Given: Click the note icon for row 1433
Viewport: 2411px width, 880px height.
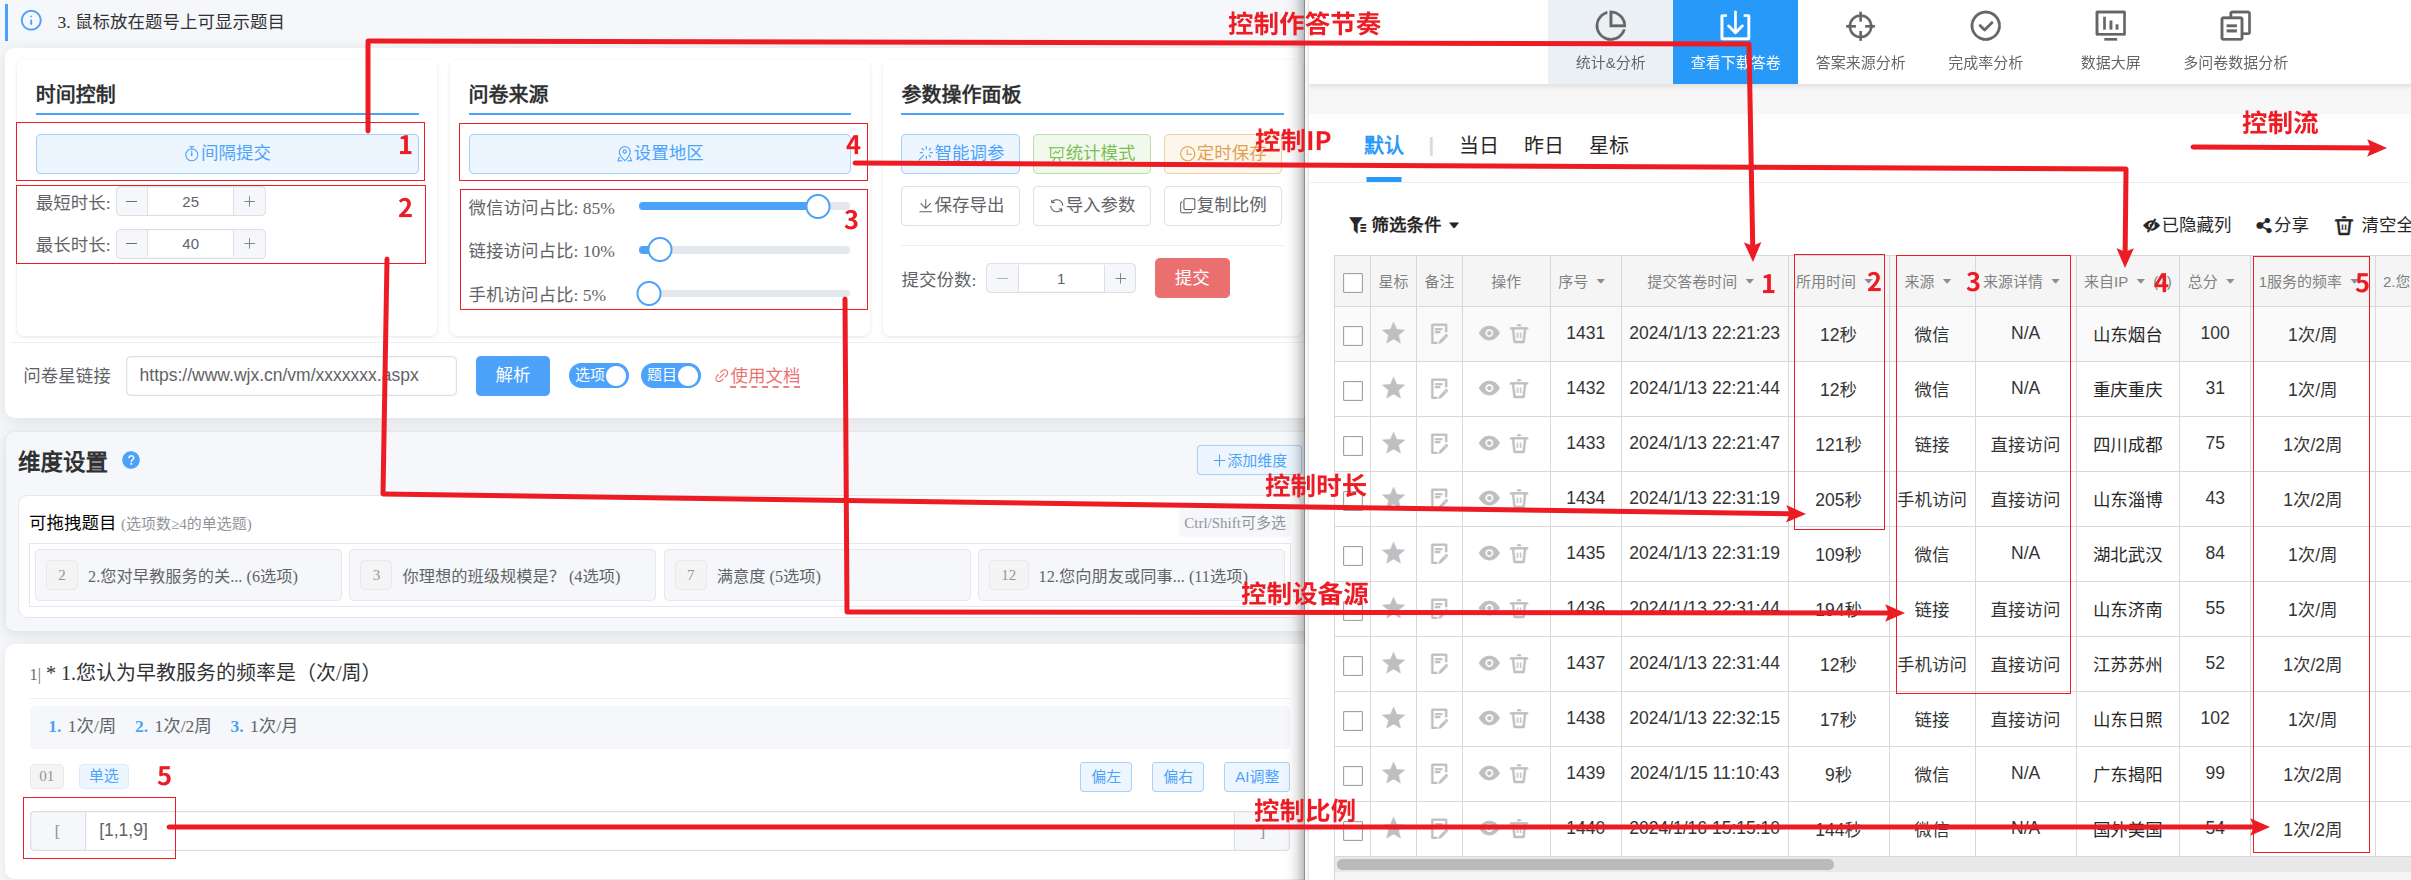Looking at the screenshot, I should (1439, 444).
